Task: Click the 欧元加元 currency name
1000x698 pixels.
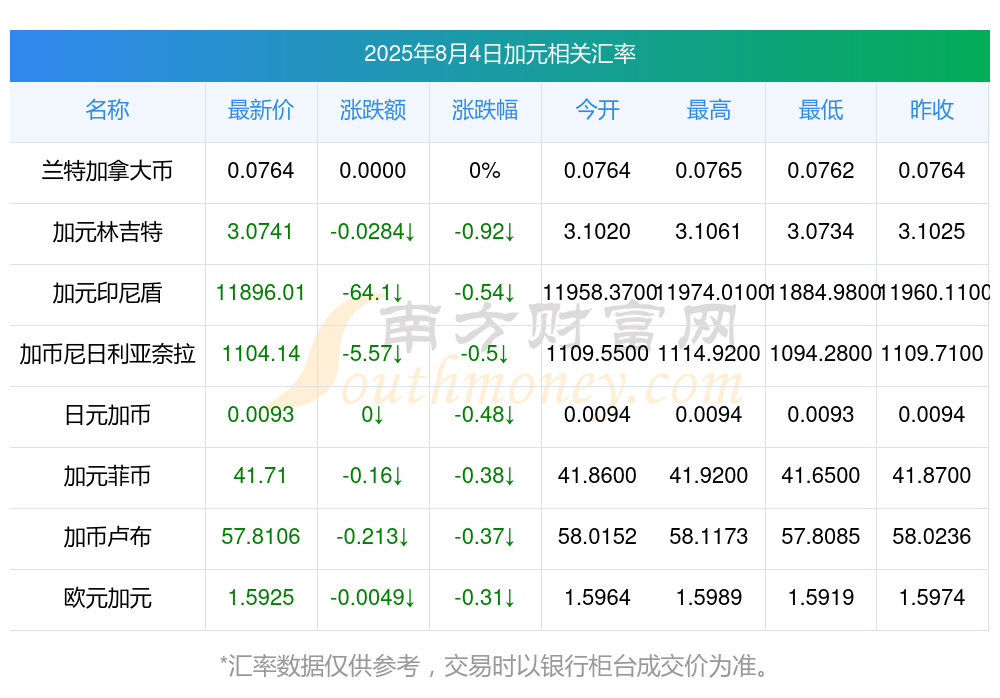Action: [107, 598]
